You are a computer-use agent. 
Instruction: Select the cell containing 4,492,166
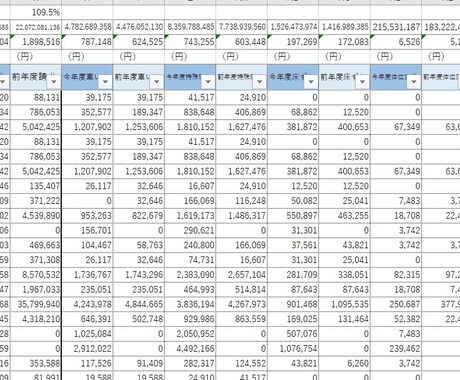pos(190,348)
